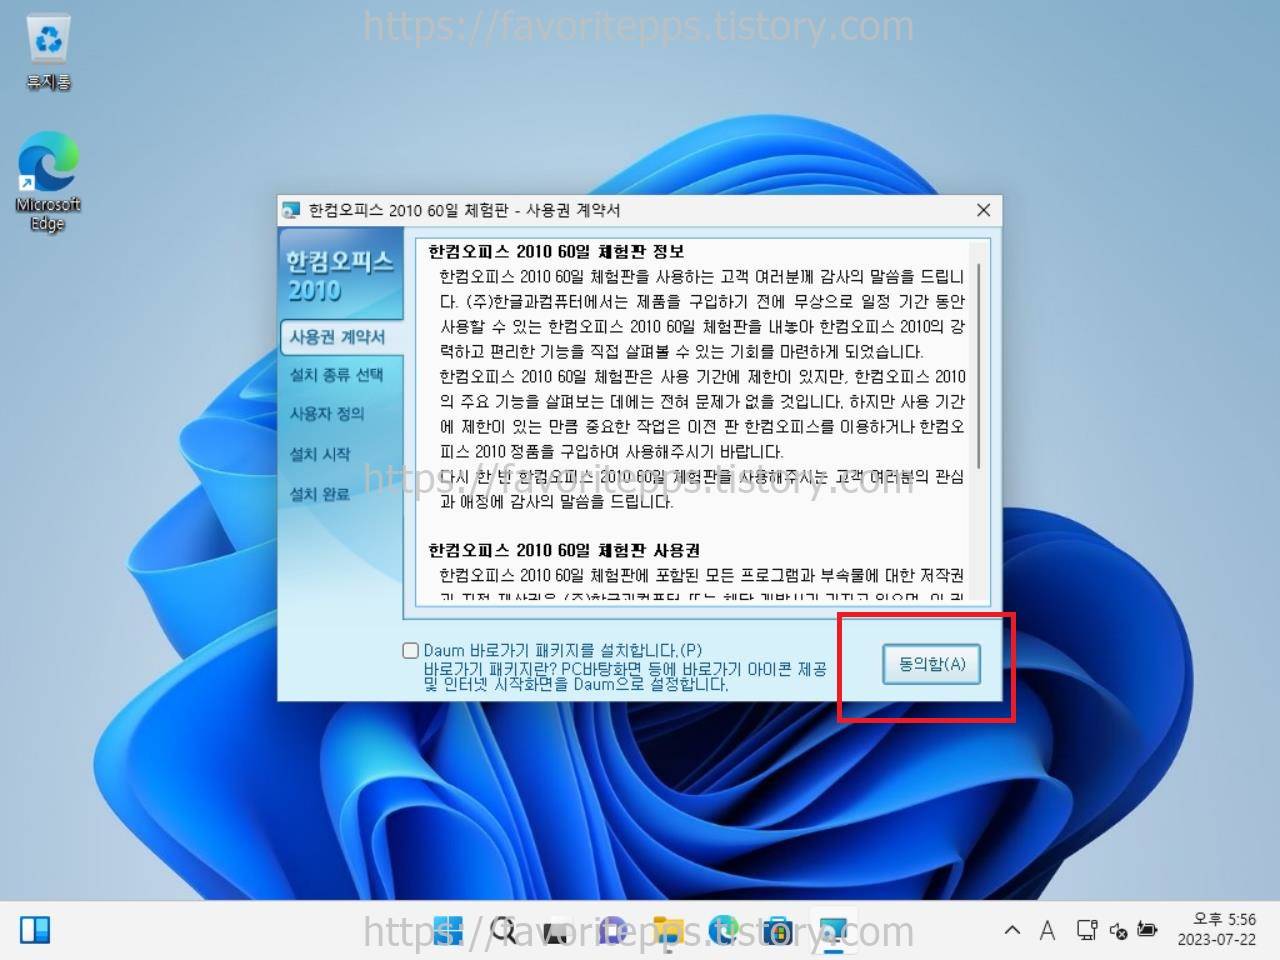1280x960 pixels.
Task: Open the Chat app on taskbar
Action: tap(612, 930)
